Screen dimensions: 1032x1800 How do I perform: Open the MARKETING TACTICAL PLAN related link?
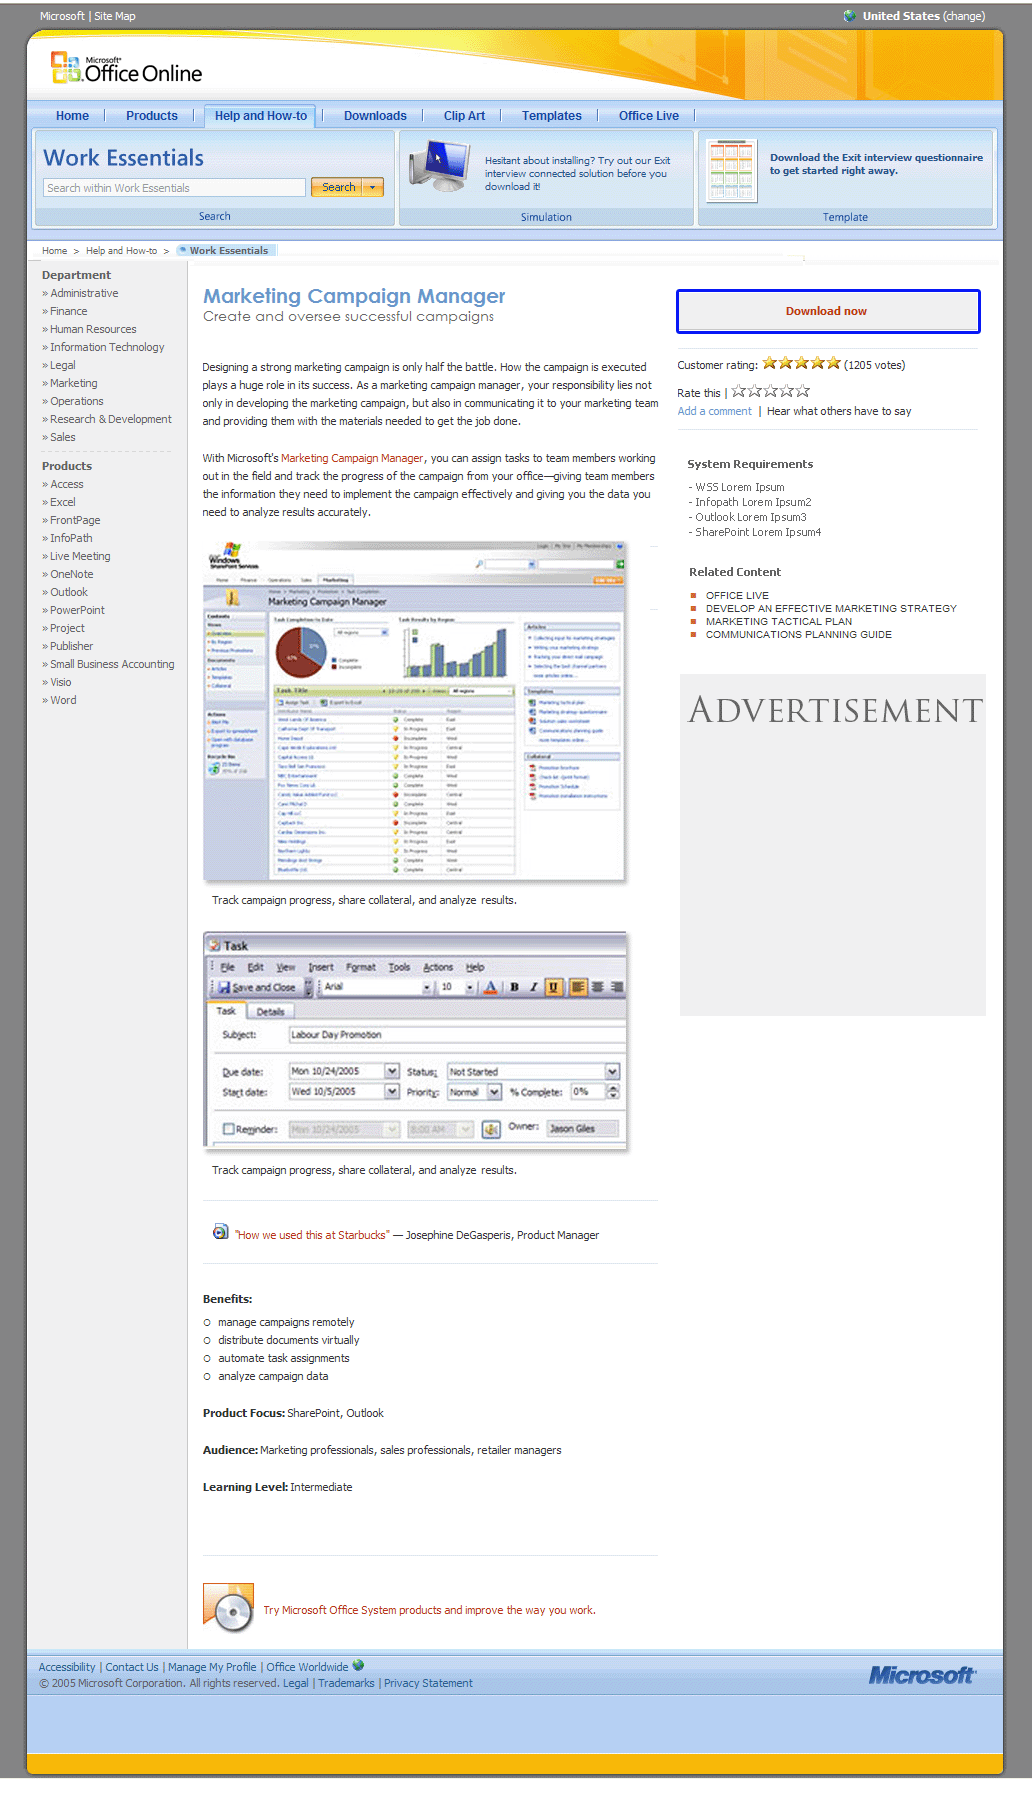[x=779, y=621]
